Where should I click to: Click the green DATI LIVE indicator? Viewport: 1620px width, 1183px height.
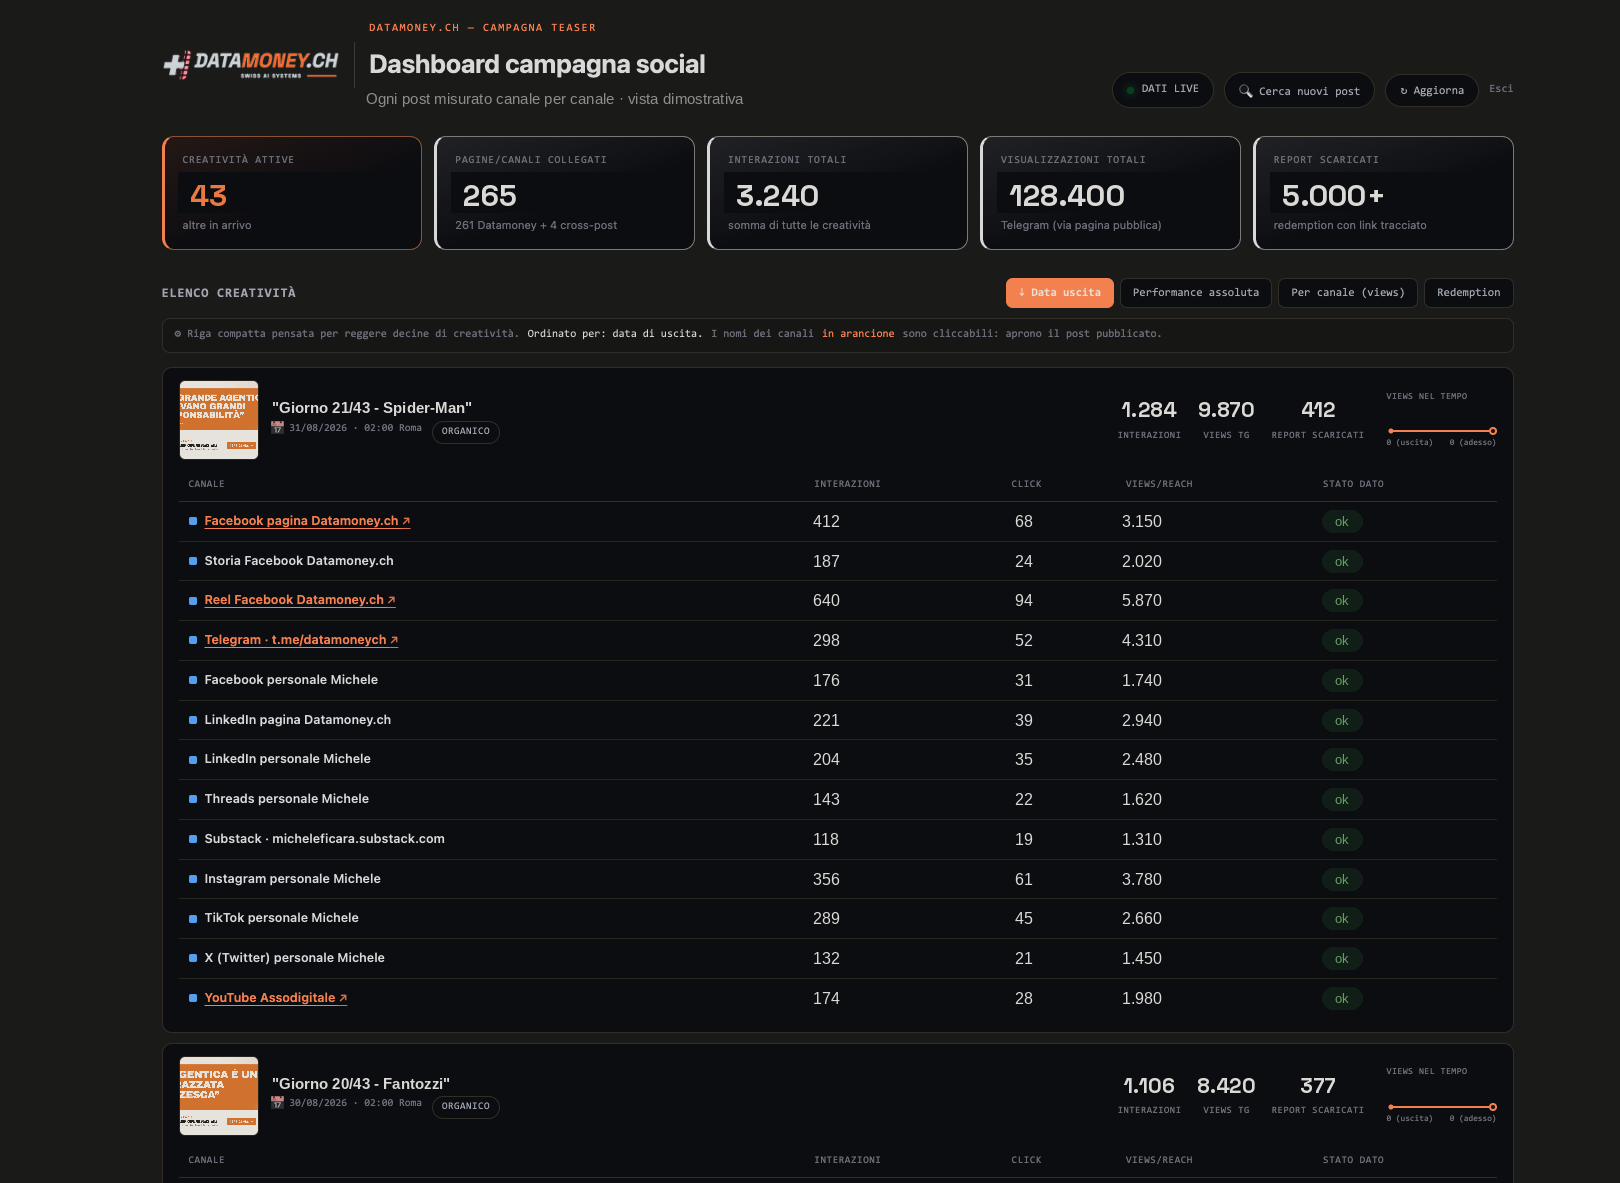[x=1131, y=90]
